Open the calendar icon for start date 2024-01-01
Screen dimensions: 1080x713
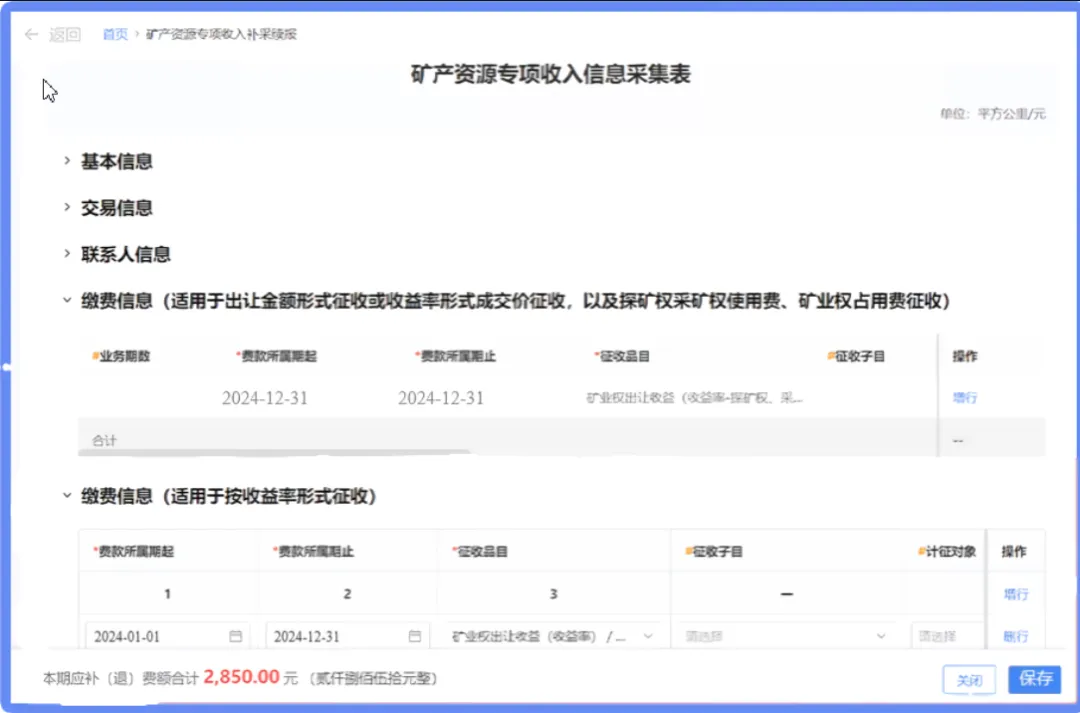[x=236, y=636]
